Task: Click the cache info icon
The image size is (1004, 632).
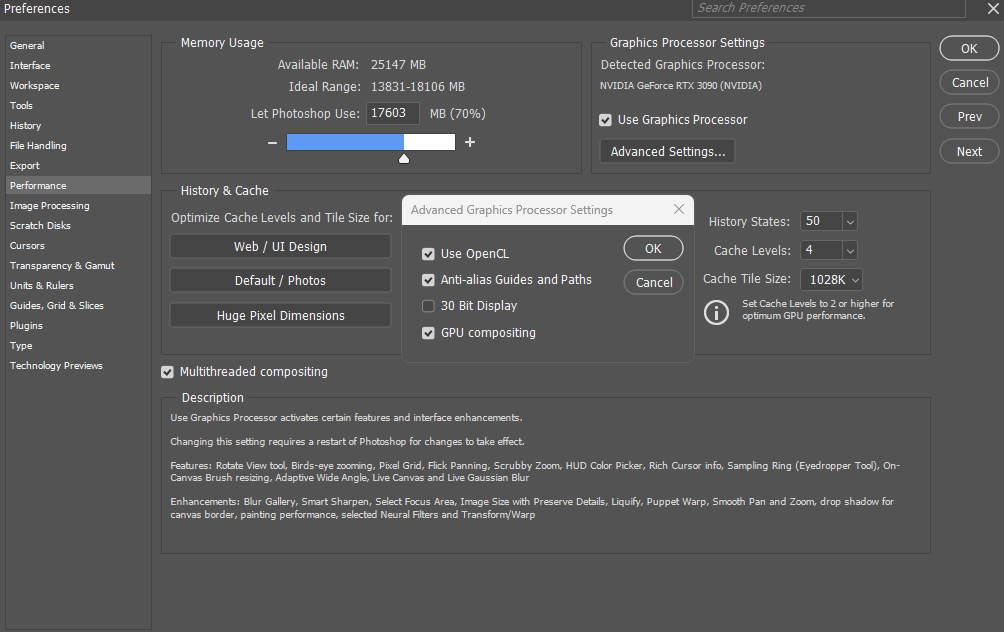Action: pyautogui.click(x=716, y=312)
